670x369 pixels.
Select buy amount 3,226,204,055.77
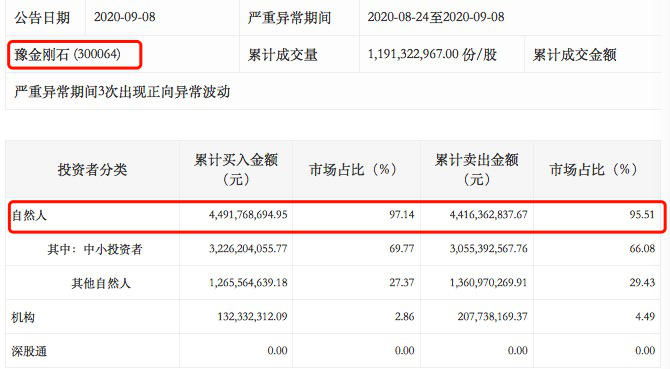click(248, 249)
